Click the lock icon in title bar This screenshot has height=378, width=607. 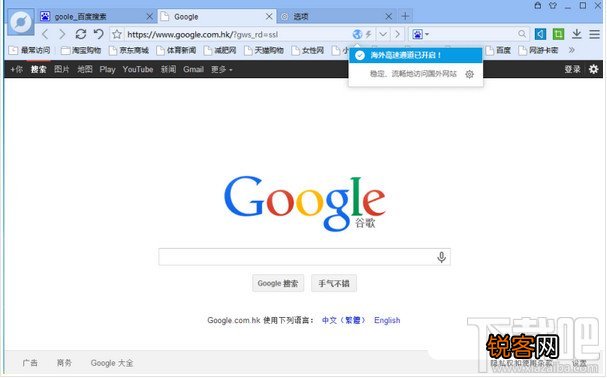537,5
